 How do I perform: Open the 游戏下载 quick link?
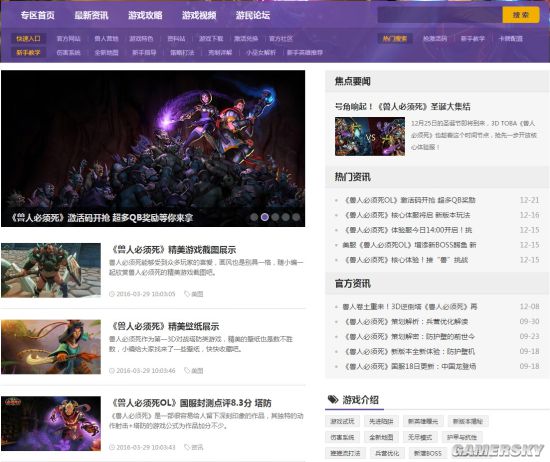[211, 39]
